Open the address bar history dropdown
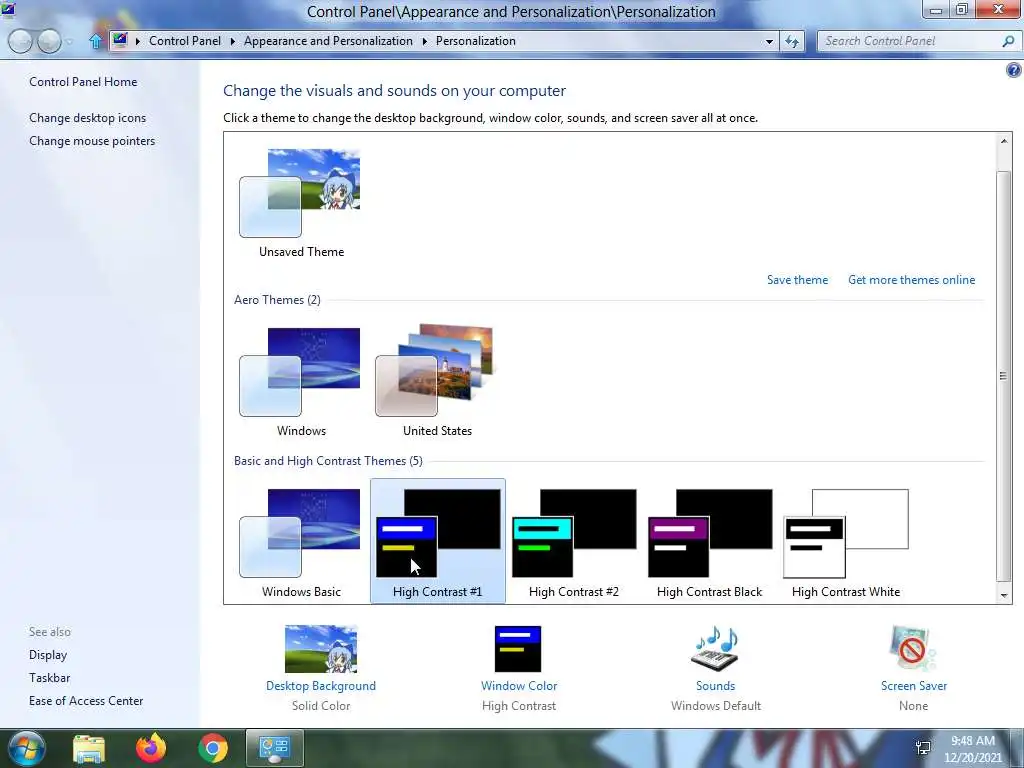This screenshot has width=1024, height=768. pos(769,41)
